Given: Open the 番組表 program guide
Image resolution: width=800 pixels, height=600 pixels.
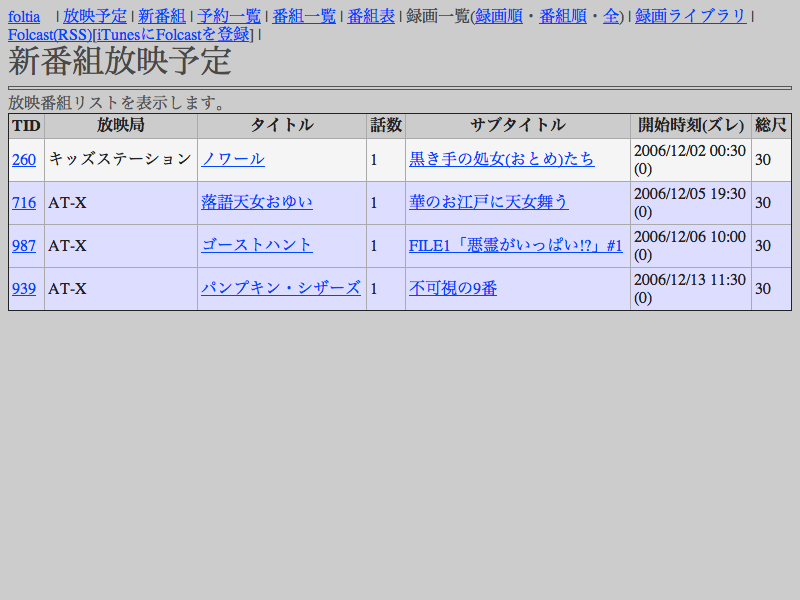Looking at the screenshot, I should pos(371,16).
